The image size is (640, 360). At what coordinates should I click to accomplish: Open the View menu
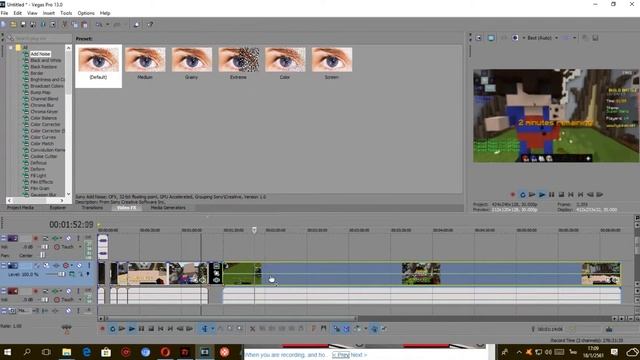point(32,13)
